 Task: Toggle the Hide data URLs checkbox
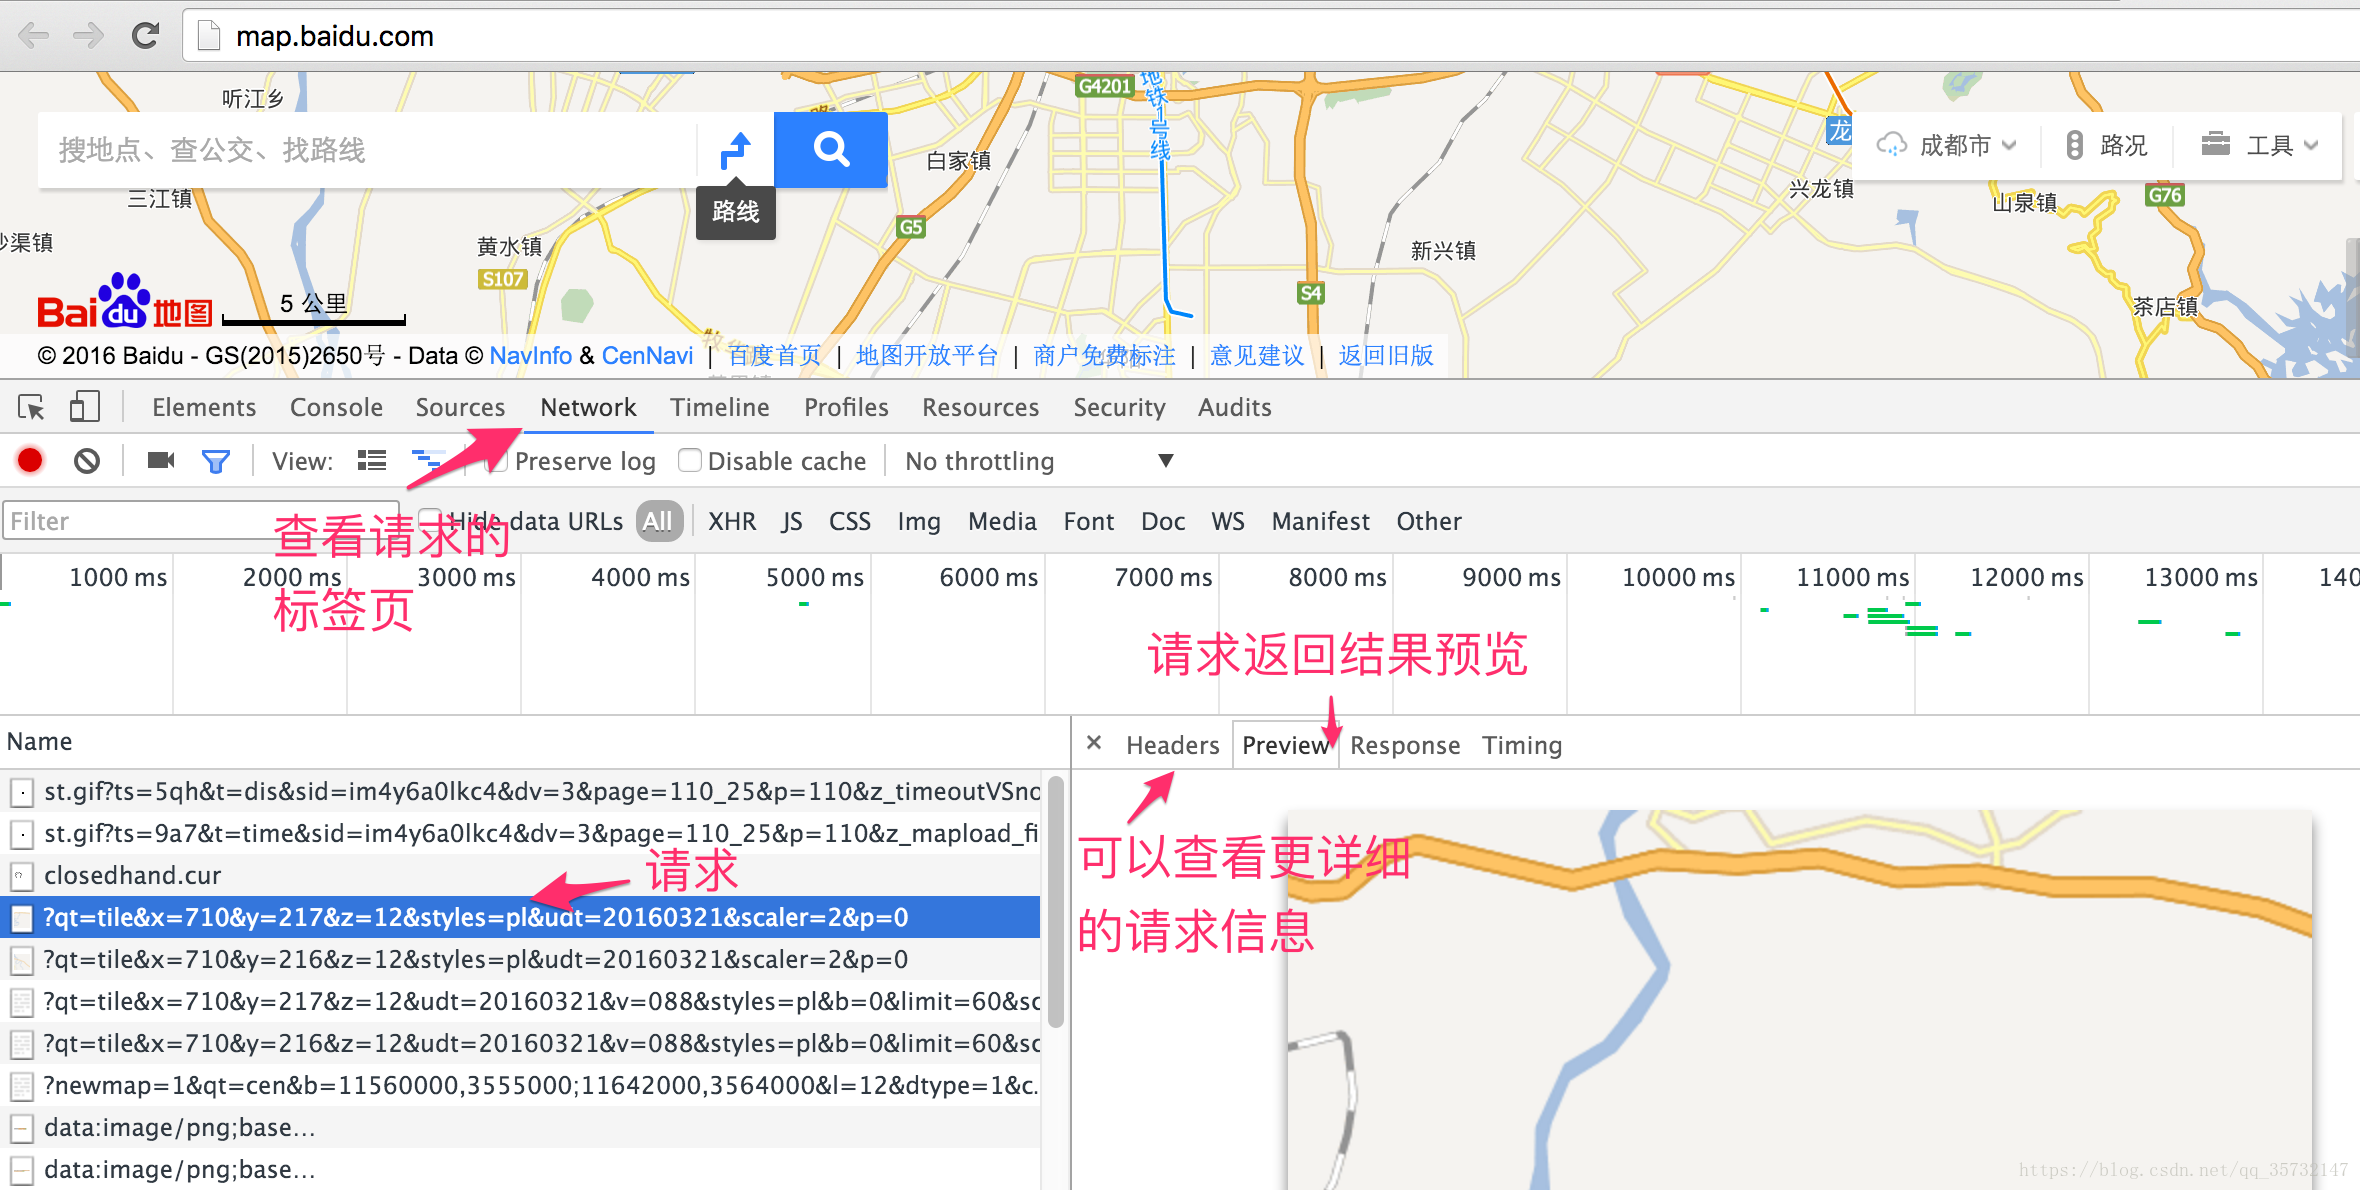429,520
